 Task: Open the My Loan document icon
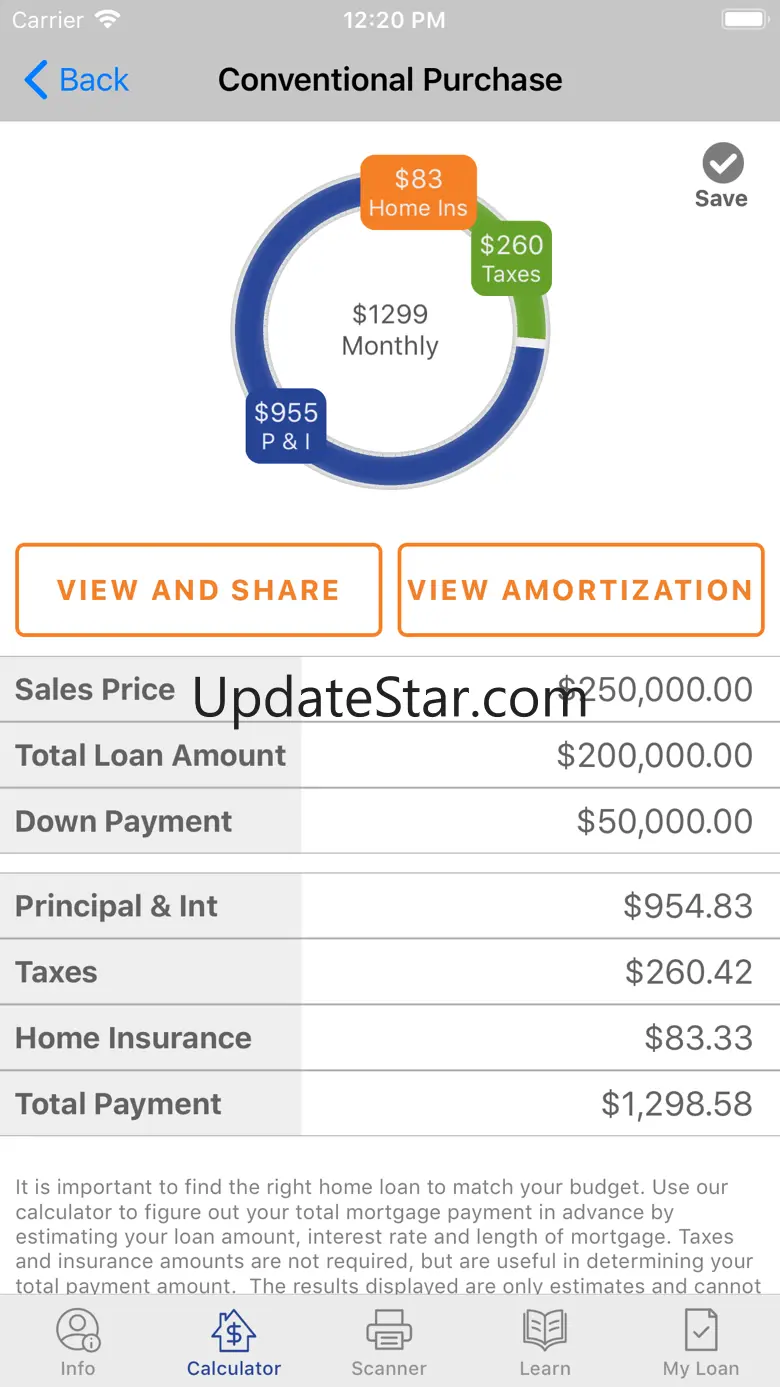point(701,1331)
